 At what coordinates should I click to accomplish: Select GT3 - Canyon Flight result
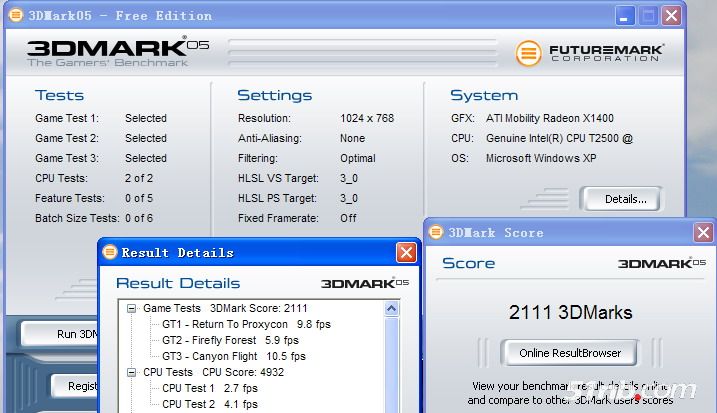pyautogui.click(x=233, y=356)
